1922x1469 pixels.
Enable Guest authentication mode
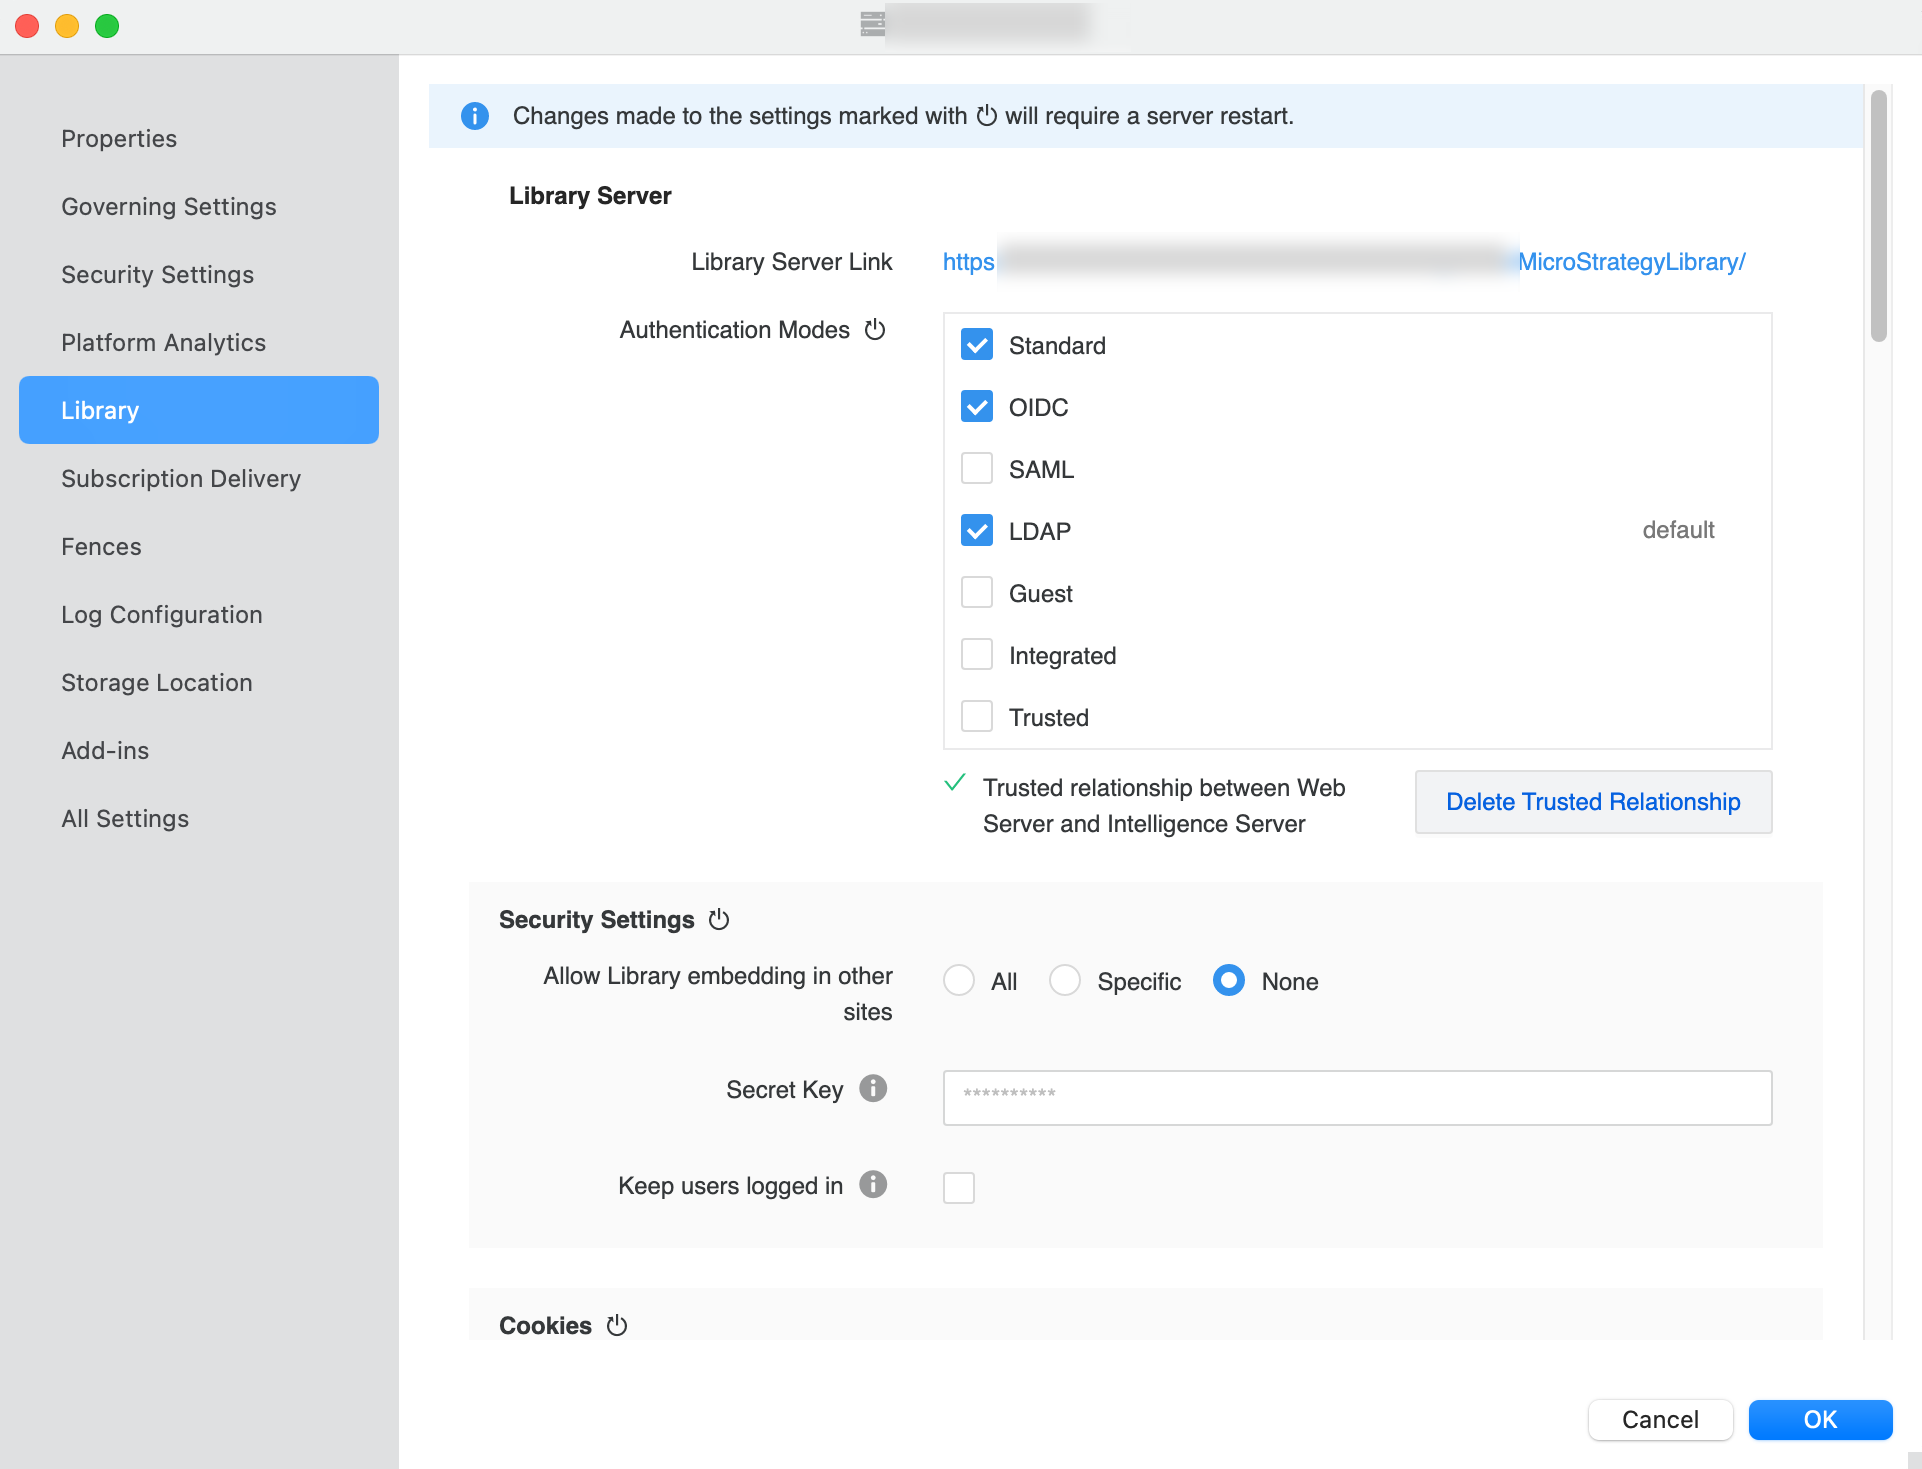click(977, 592)
